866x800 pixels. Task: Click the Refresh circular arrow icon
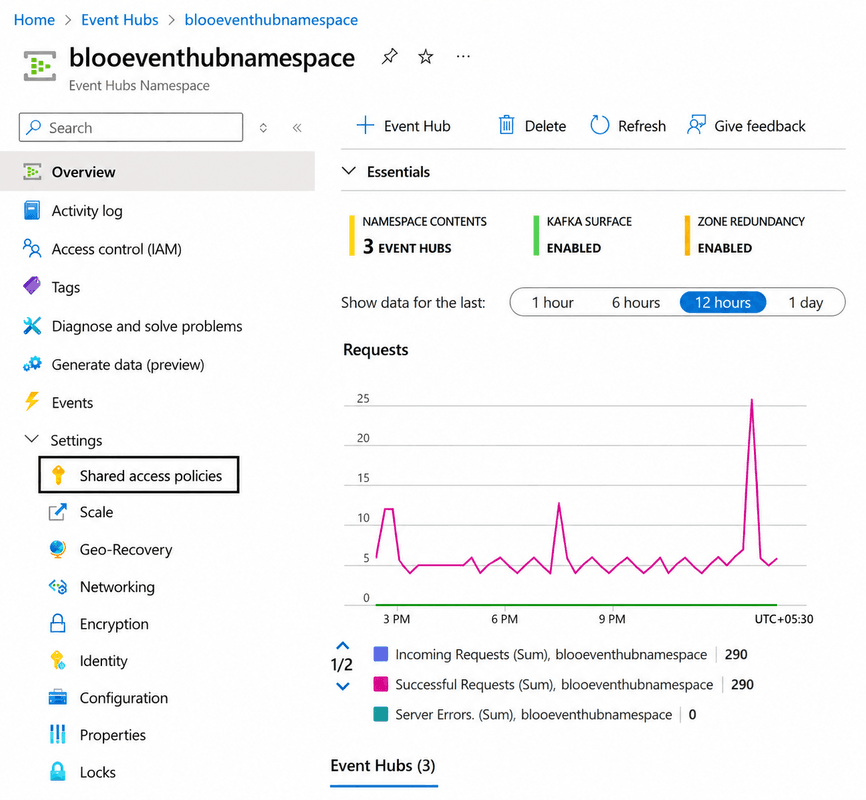[x=599, y=125]
